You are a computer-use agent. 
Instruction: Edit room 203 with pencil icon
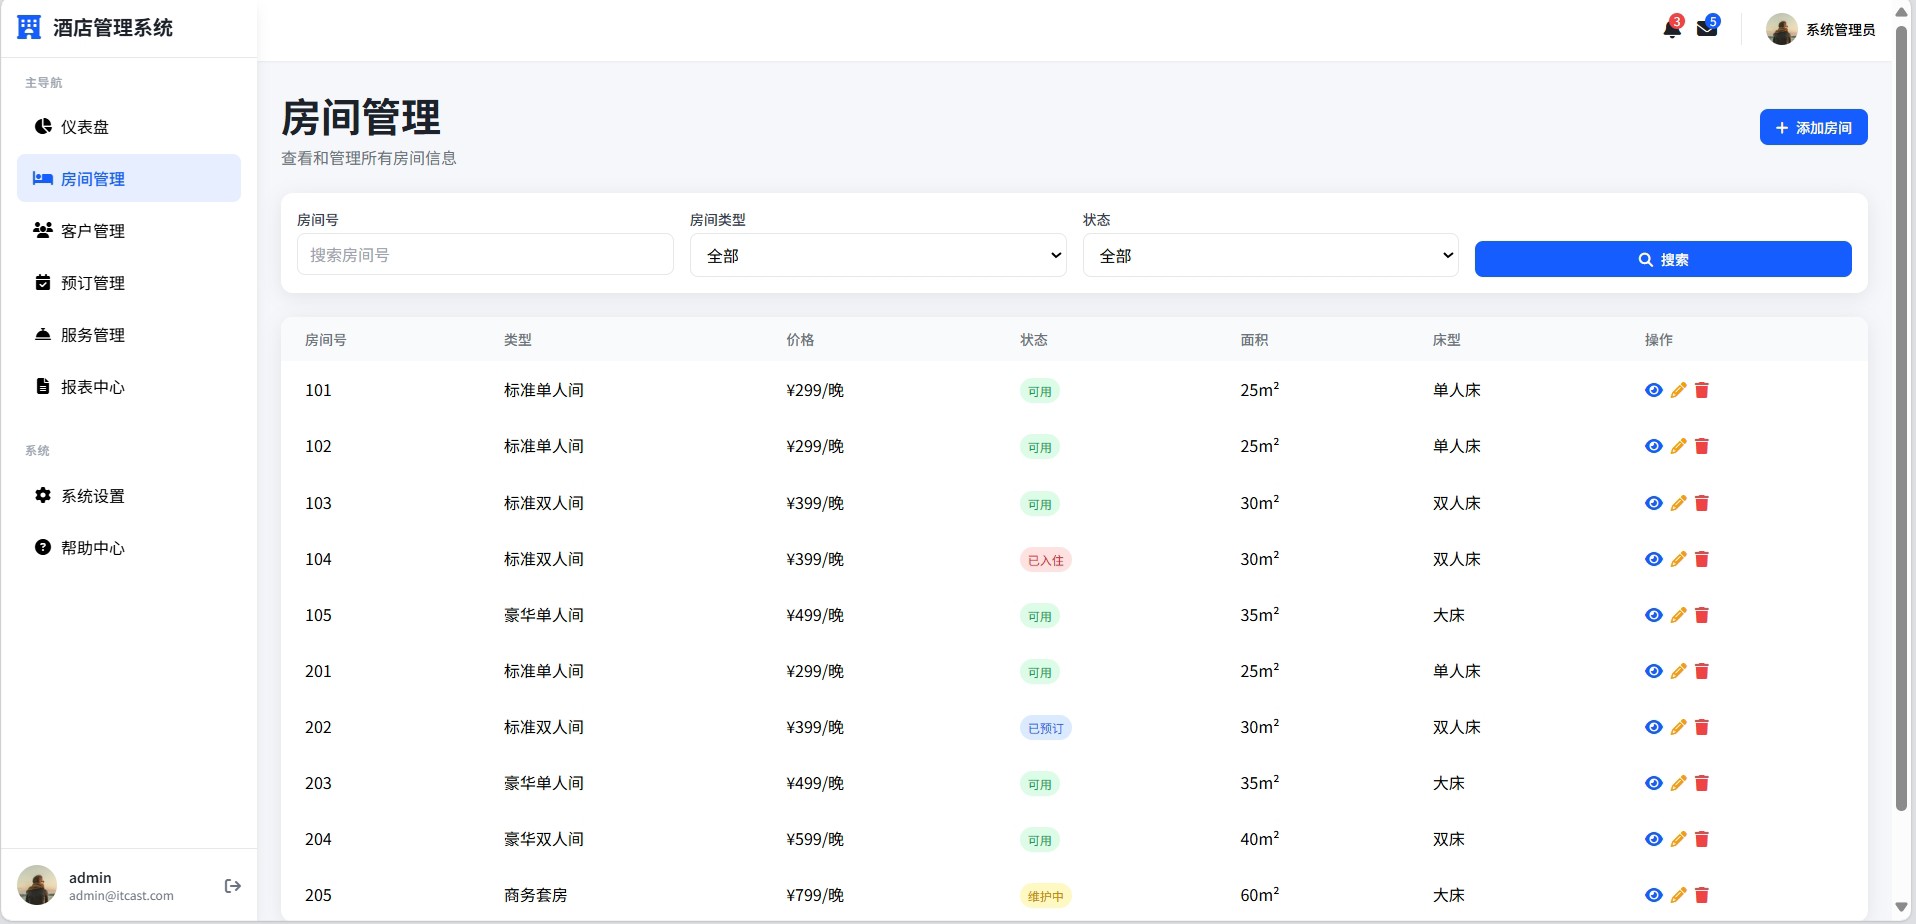click(1678, 783)
